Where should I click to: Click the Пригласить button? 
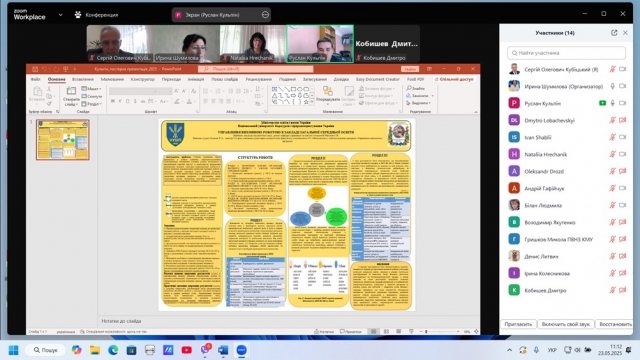coord(518,324)
